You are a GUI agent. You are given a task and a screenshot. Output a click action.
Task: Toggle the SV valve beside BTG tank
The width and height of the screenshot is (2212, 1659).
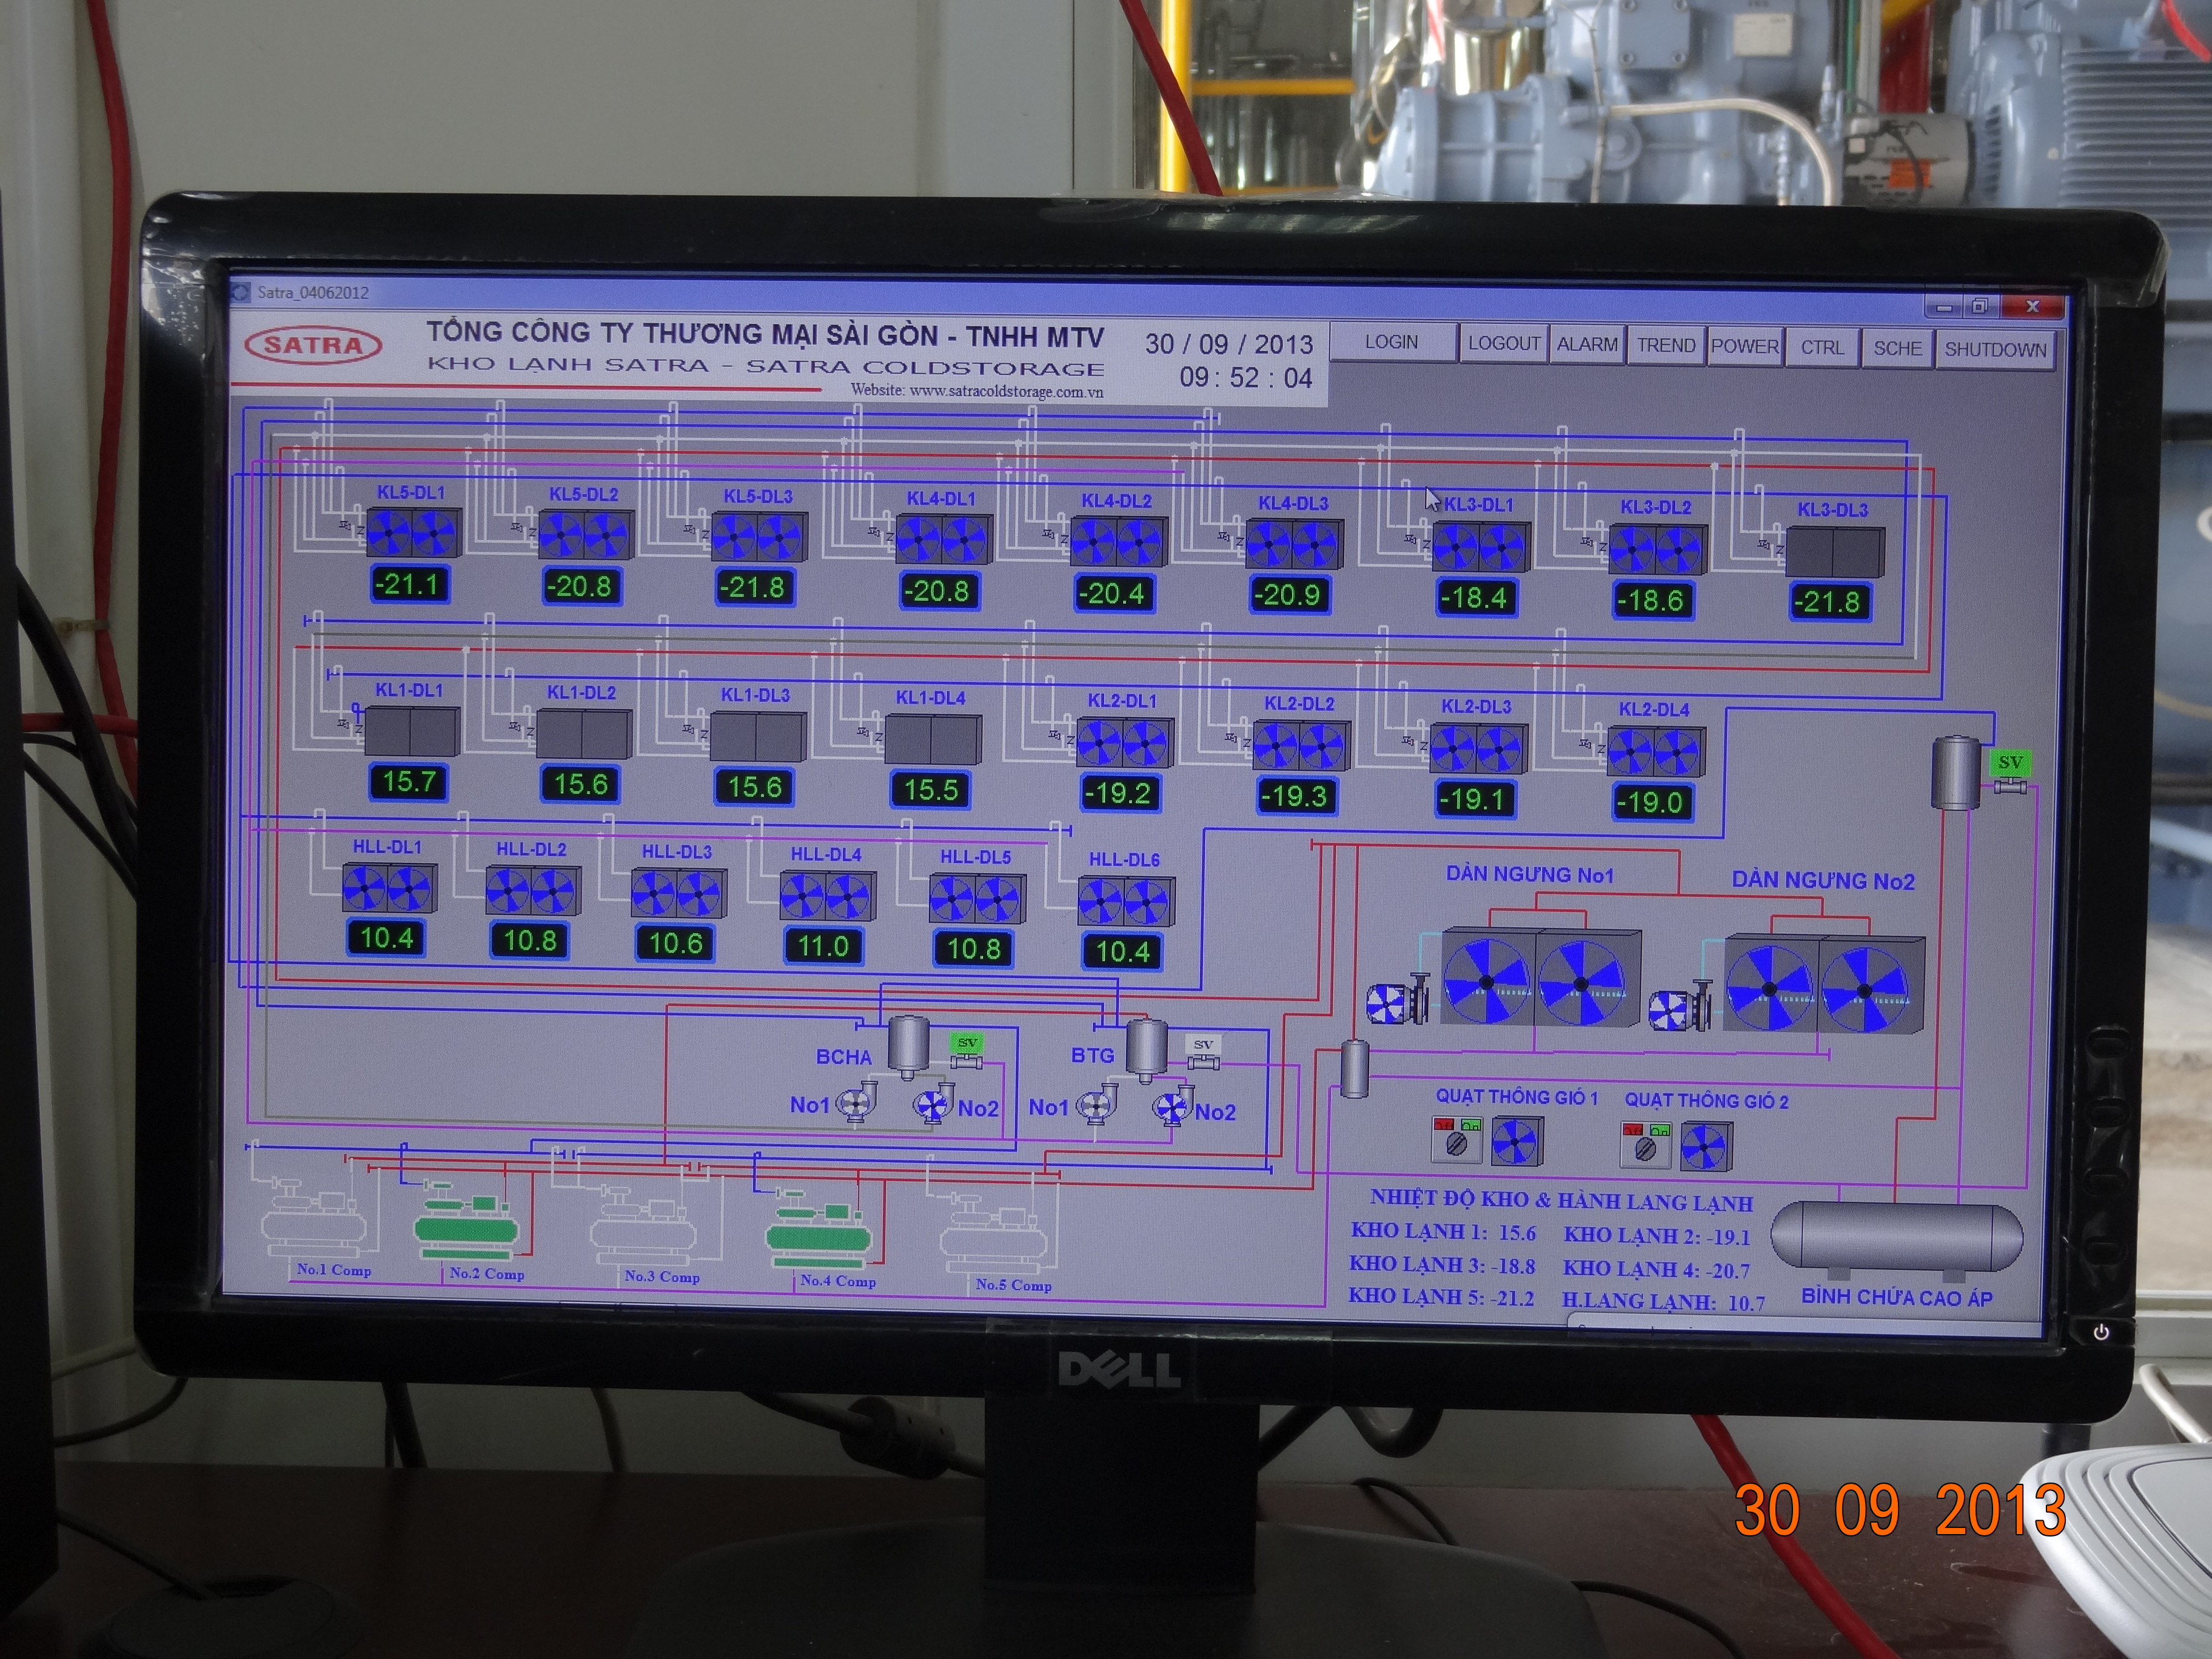tap(1203, 1045)
